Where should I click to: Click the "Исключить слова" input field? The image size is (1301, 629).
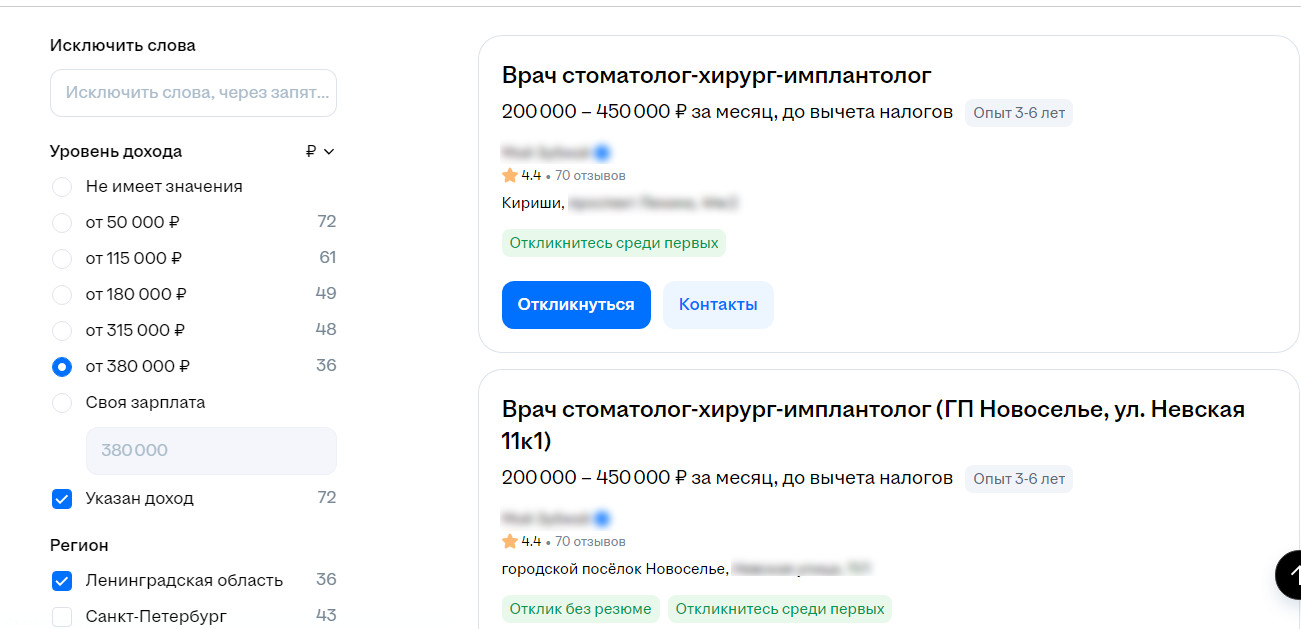(x=193, y=93)
